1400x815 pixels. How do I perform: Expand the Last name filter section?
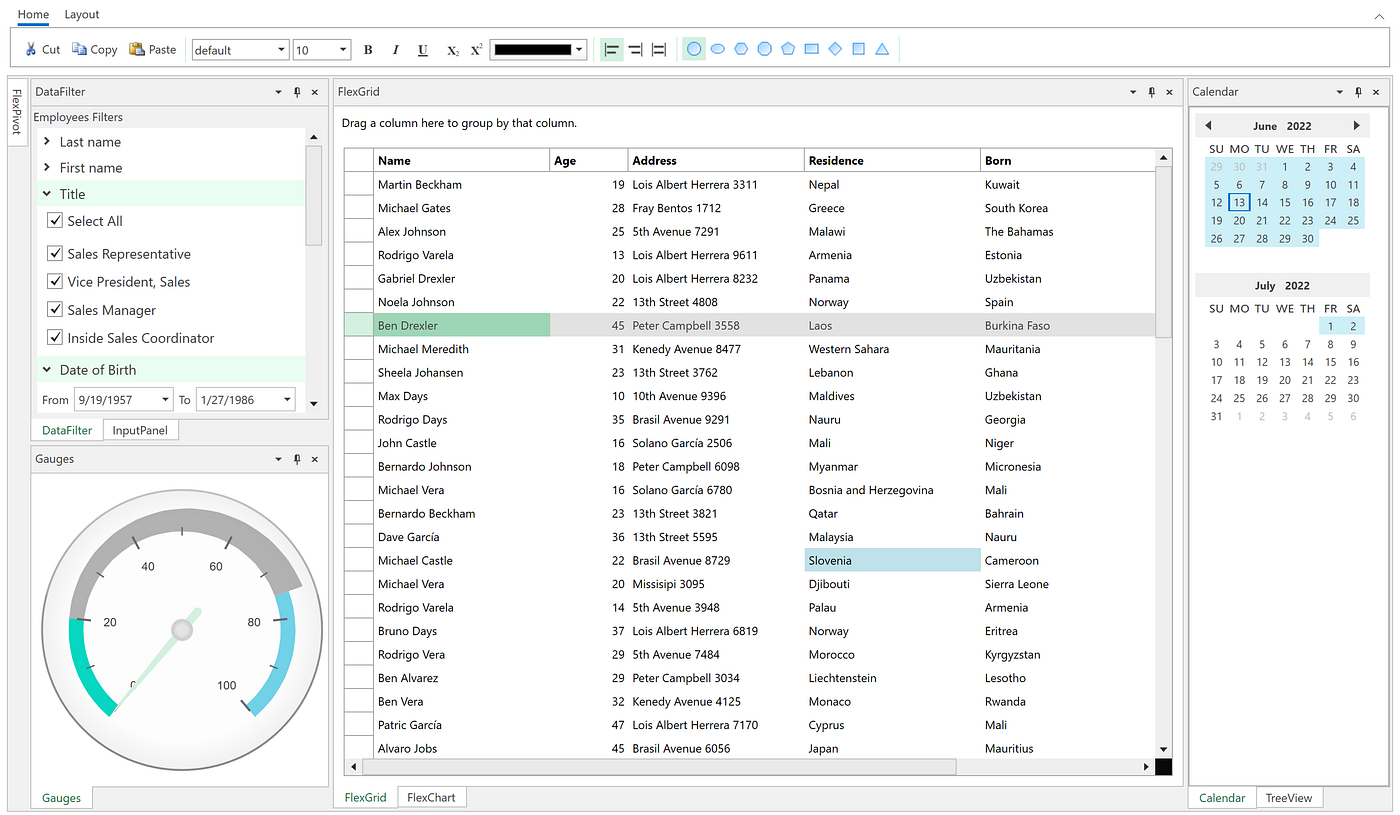(45, 141)
